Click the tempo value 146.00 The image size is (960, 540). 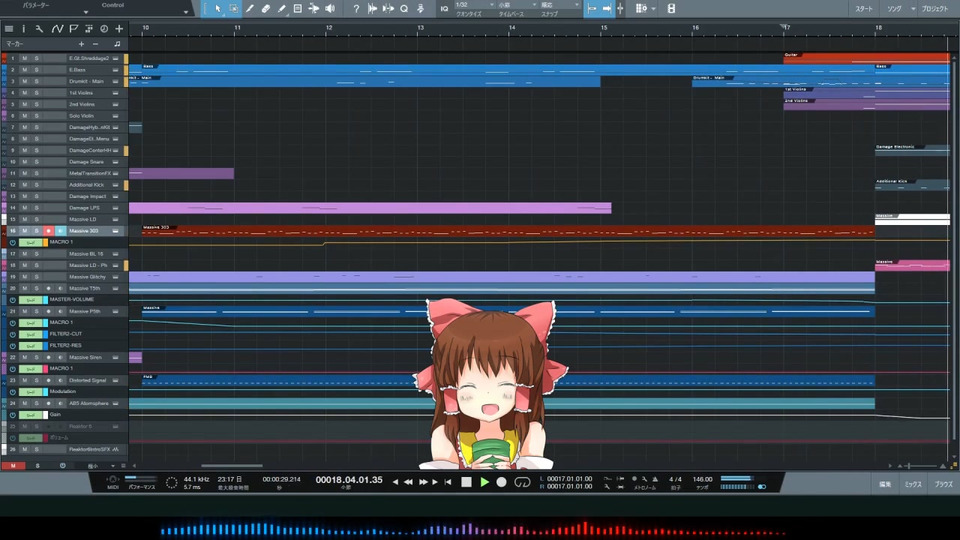pos(702,479)
